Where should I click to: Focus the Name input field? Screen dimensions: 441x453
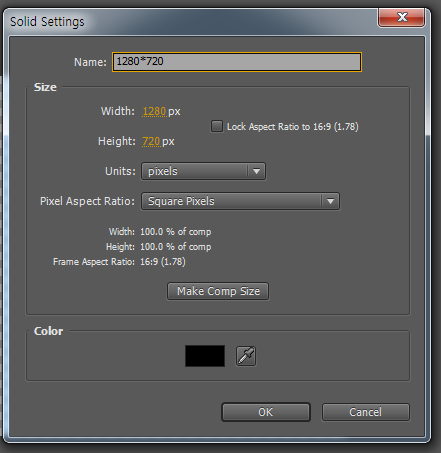[x=237, y=62]
